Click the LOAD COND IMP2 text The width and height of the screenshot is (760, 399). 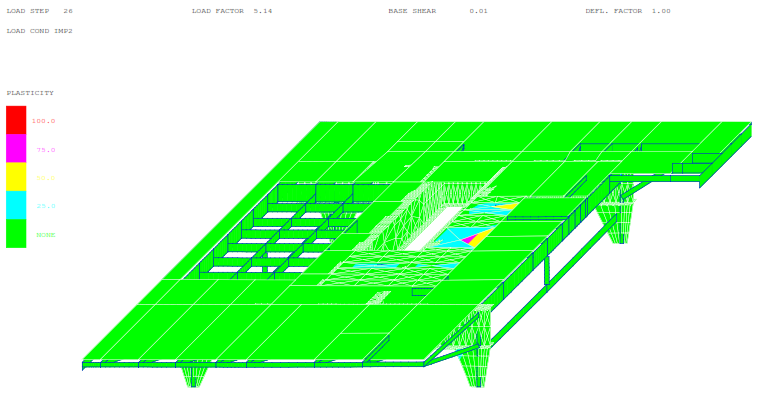39,31
